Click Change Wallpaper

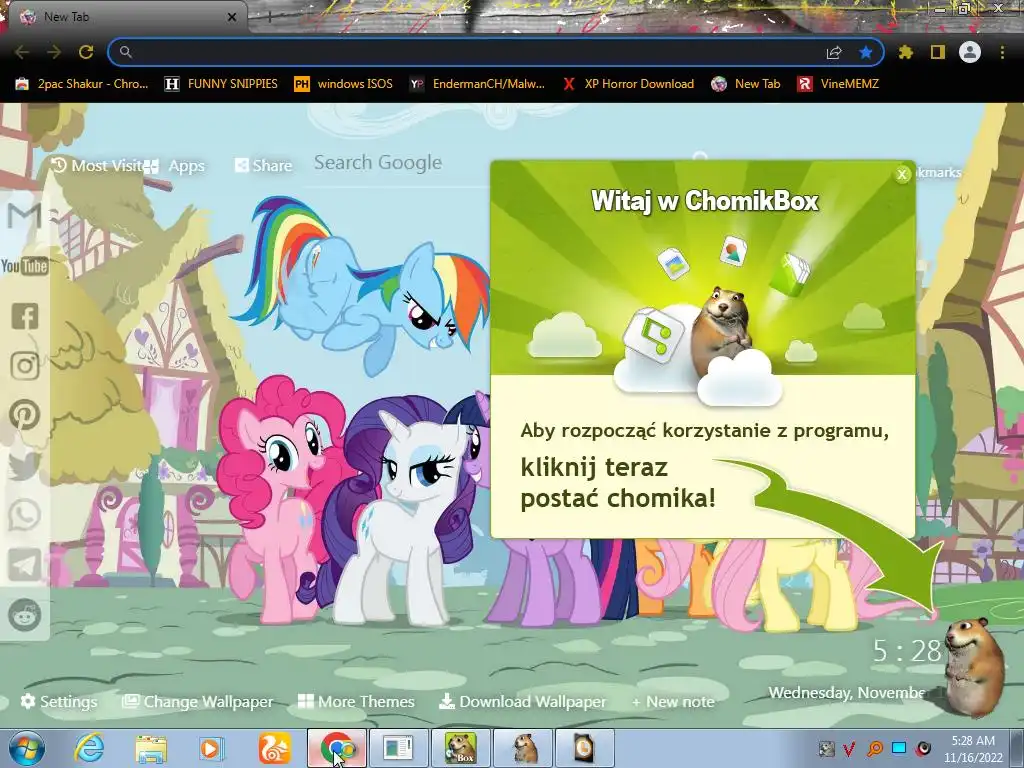coord(198,701)
